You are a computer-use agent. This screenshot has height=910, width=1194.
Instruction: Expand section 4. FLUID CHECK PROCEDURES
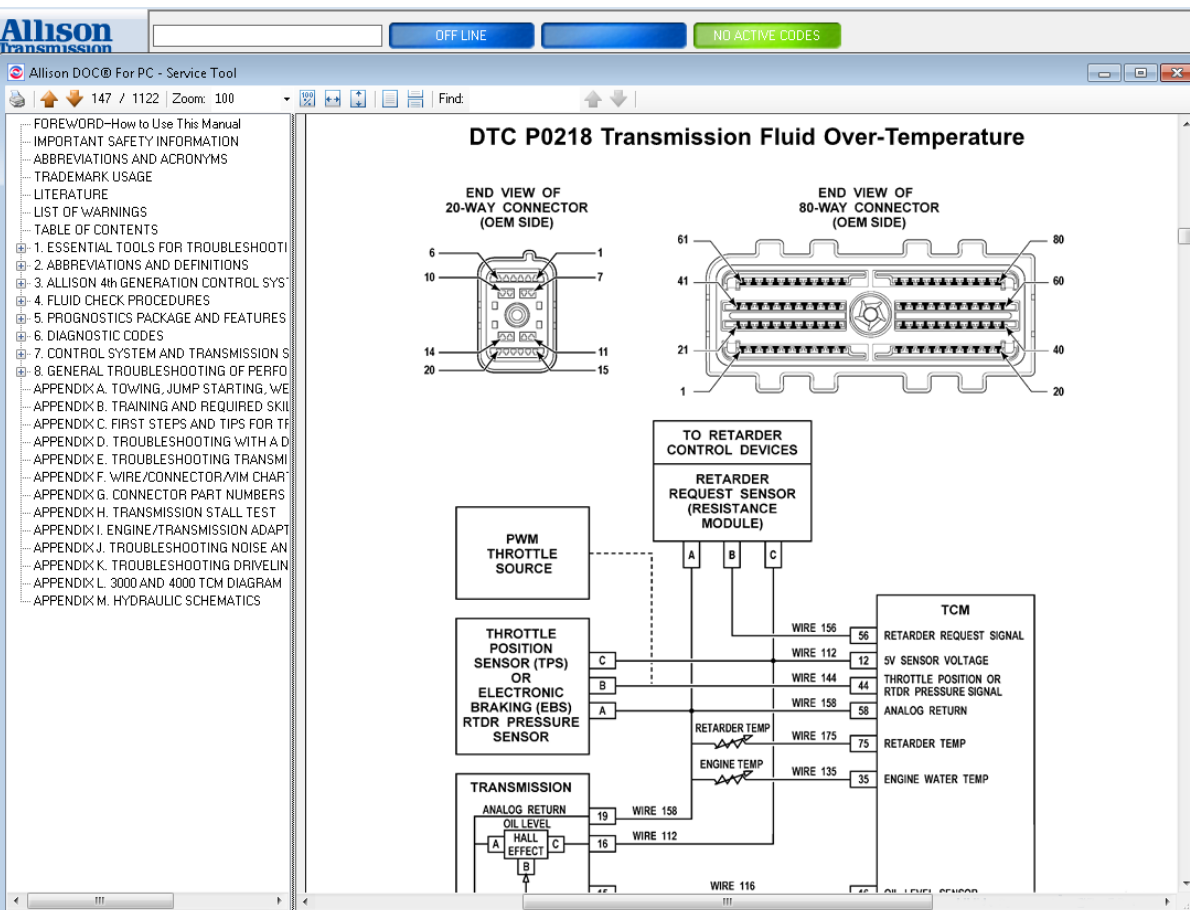coord(23,300)
